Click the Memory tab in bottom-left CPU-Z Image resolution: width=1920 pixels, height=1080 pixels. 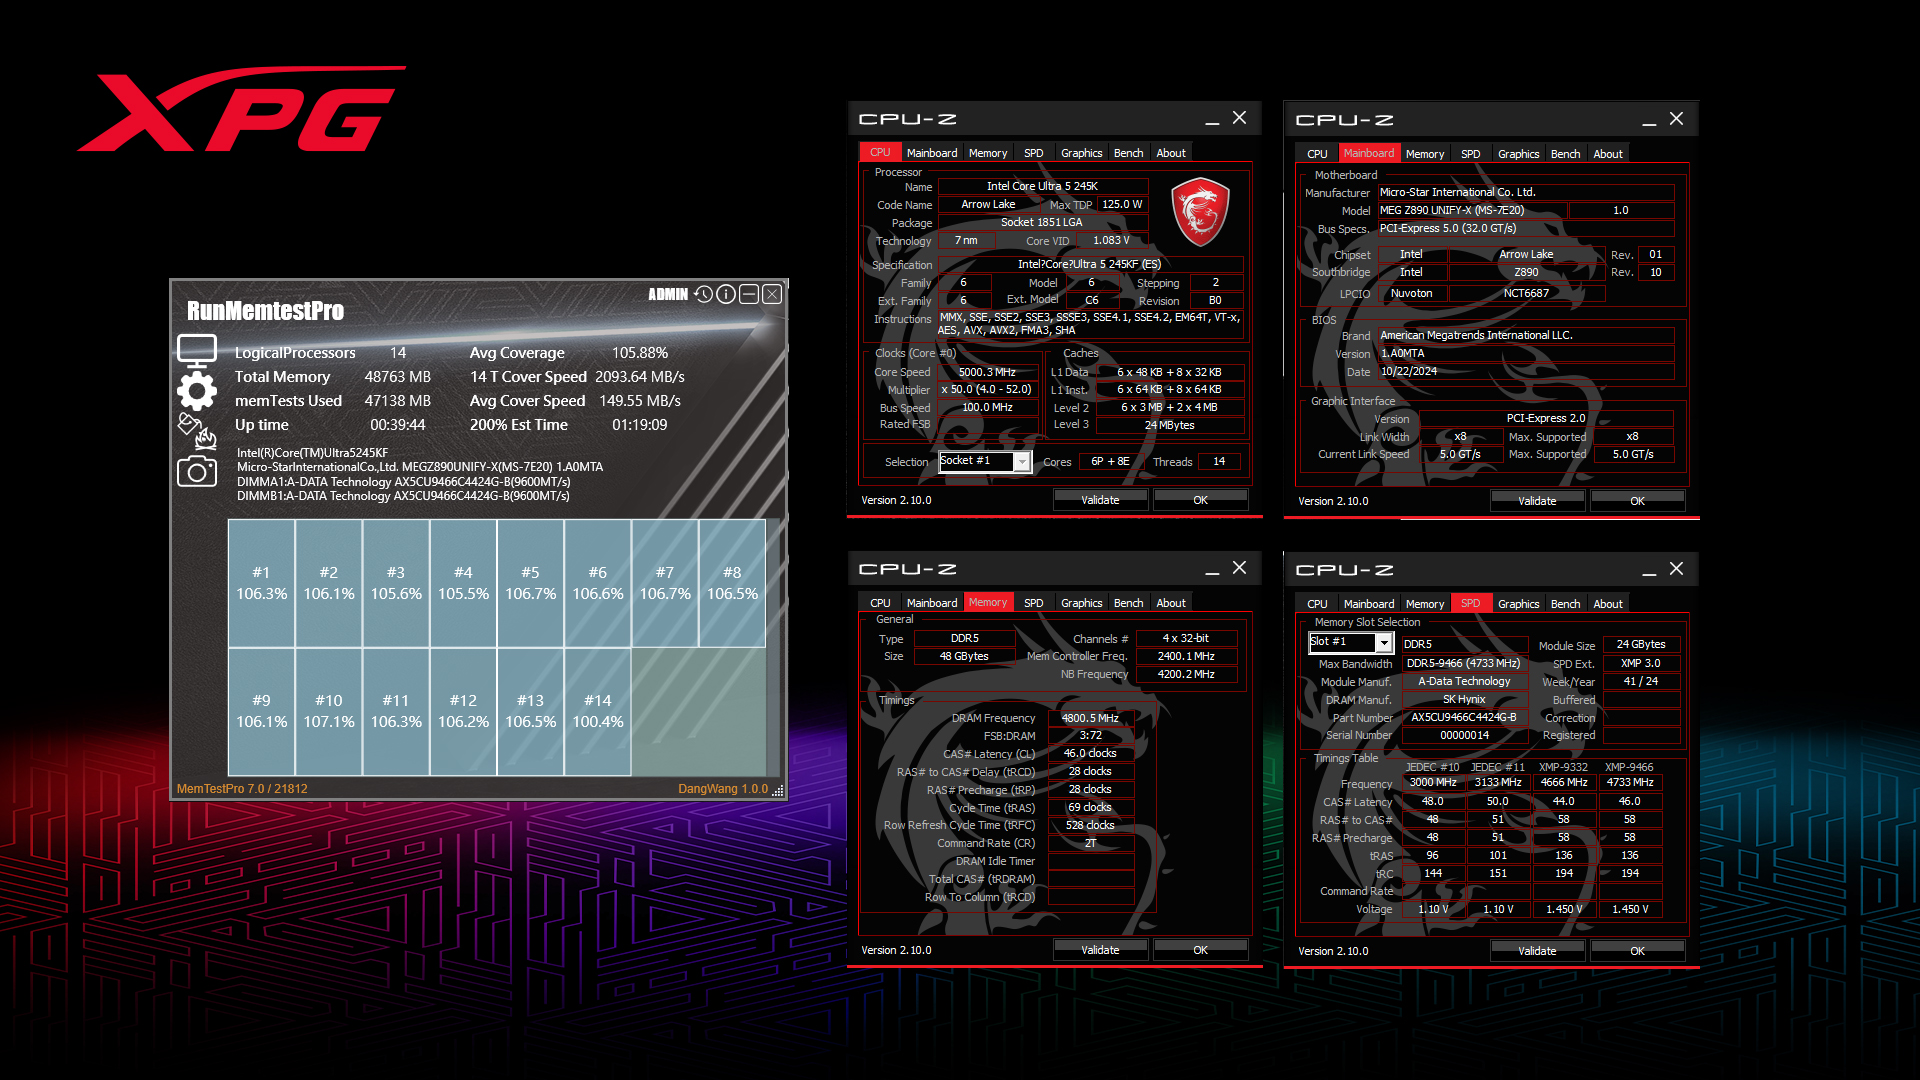986,603
